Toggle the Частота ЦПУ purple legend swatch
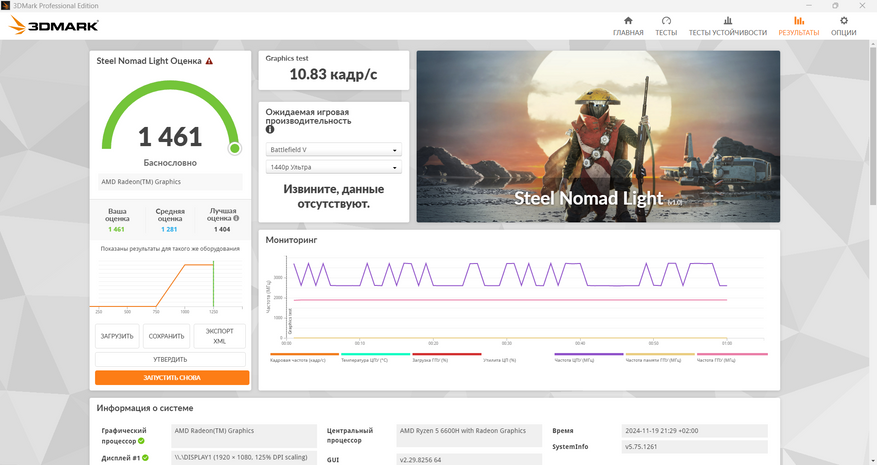This screenshot has width=877, height=465. tap(588, 354)
